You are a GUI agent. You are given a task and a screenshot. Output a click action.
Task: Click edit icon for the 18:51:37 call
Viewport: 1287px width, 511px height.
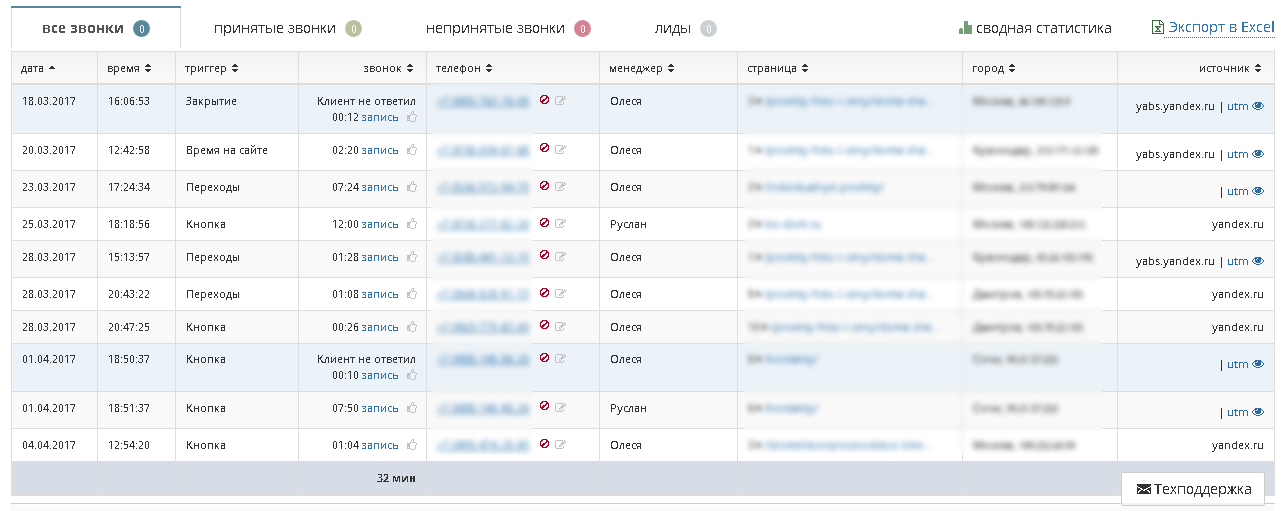[x=560, y=406]
